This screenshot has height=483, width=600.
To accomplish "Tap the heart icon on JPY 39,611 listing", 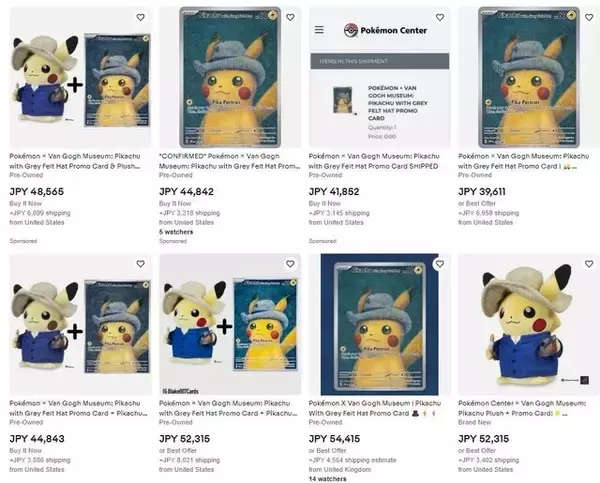I will point(588,17).
